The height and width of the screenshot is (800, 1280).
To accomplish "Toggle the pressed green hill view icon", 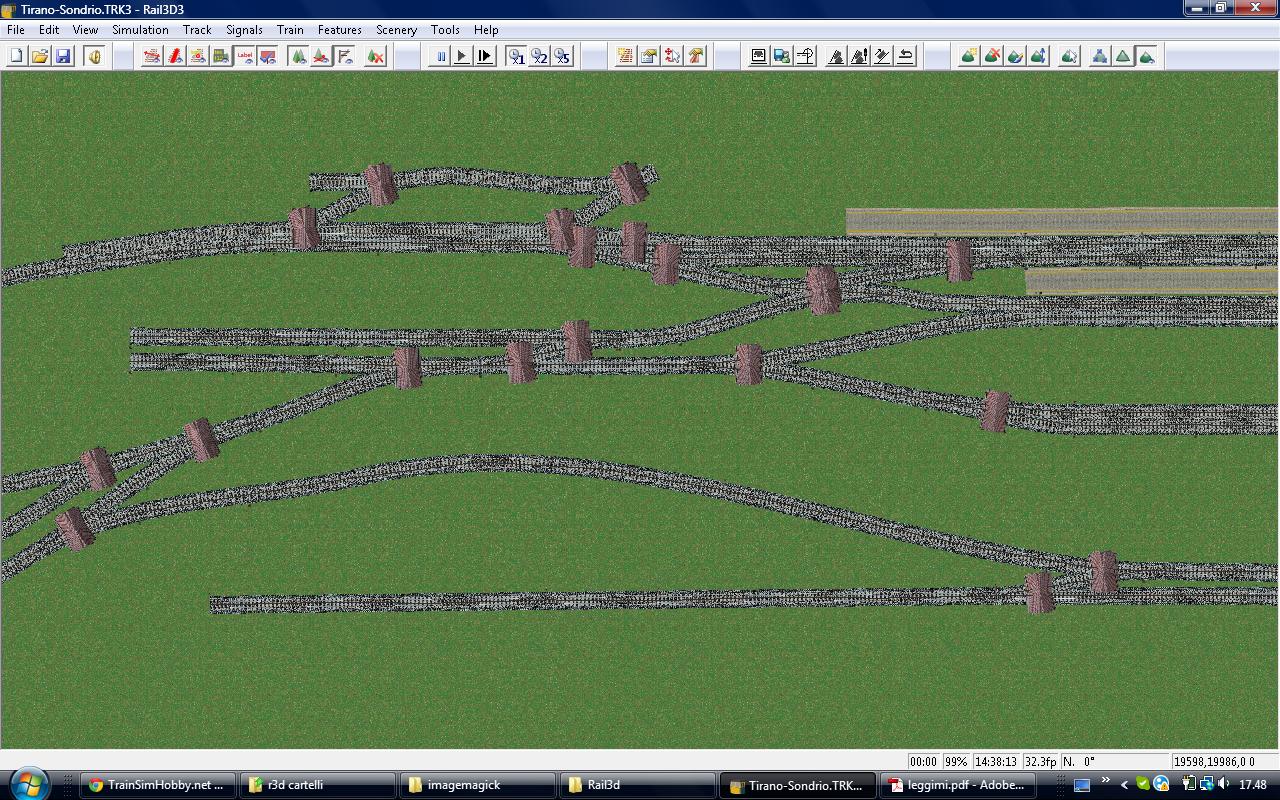I will click(1146, 56).
